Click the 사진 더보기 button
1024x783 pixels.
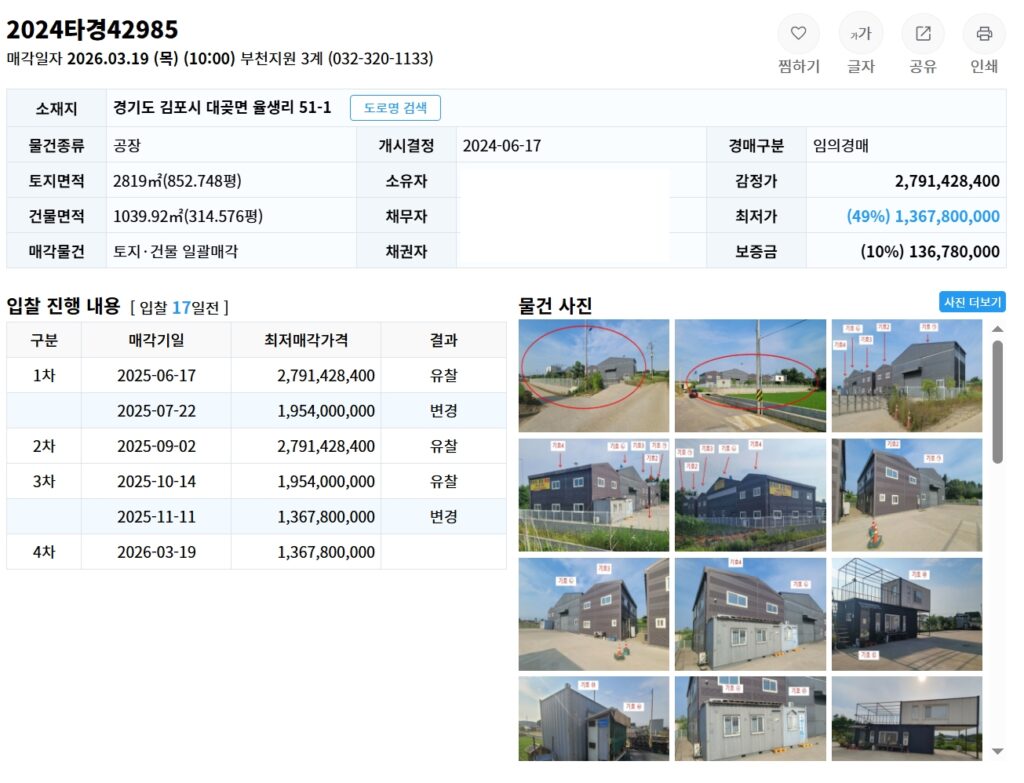pyautogui.click(x=972, y=302)
